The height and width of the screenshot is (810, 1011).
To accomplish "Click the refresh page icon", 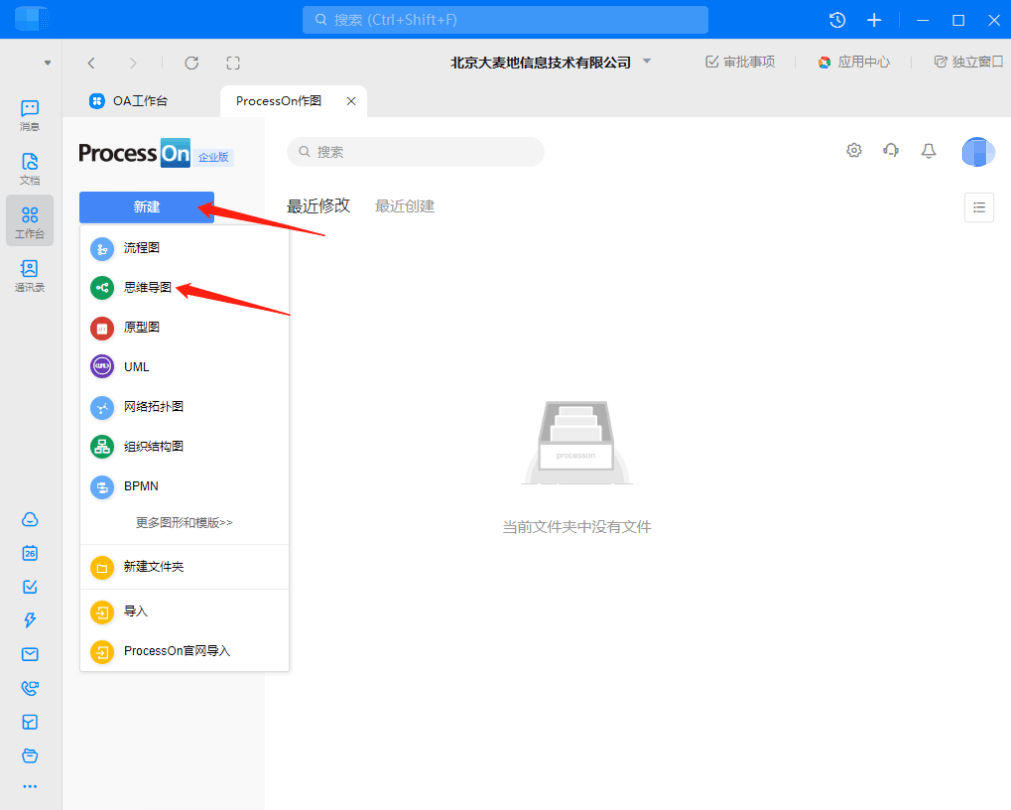I will [x=191, y=63].
